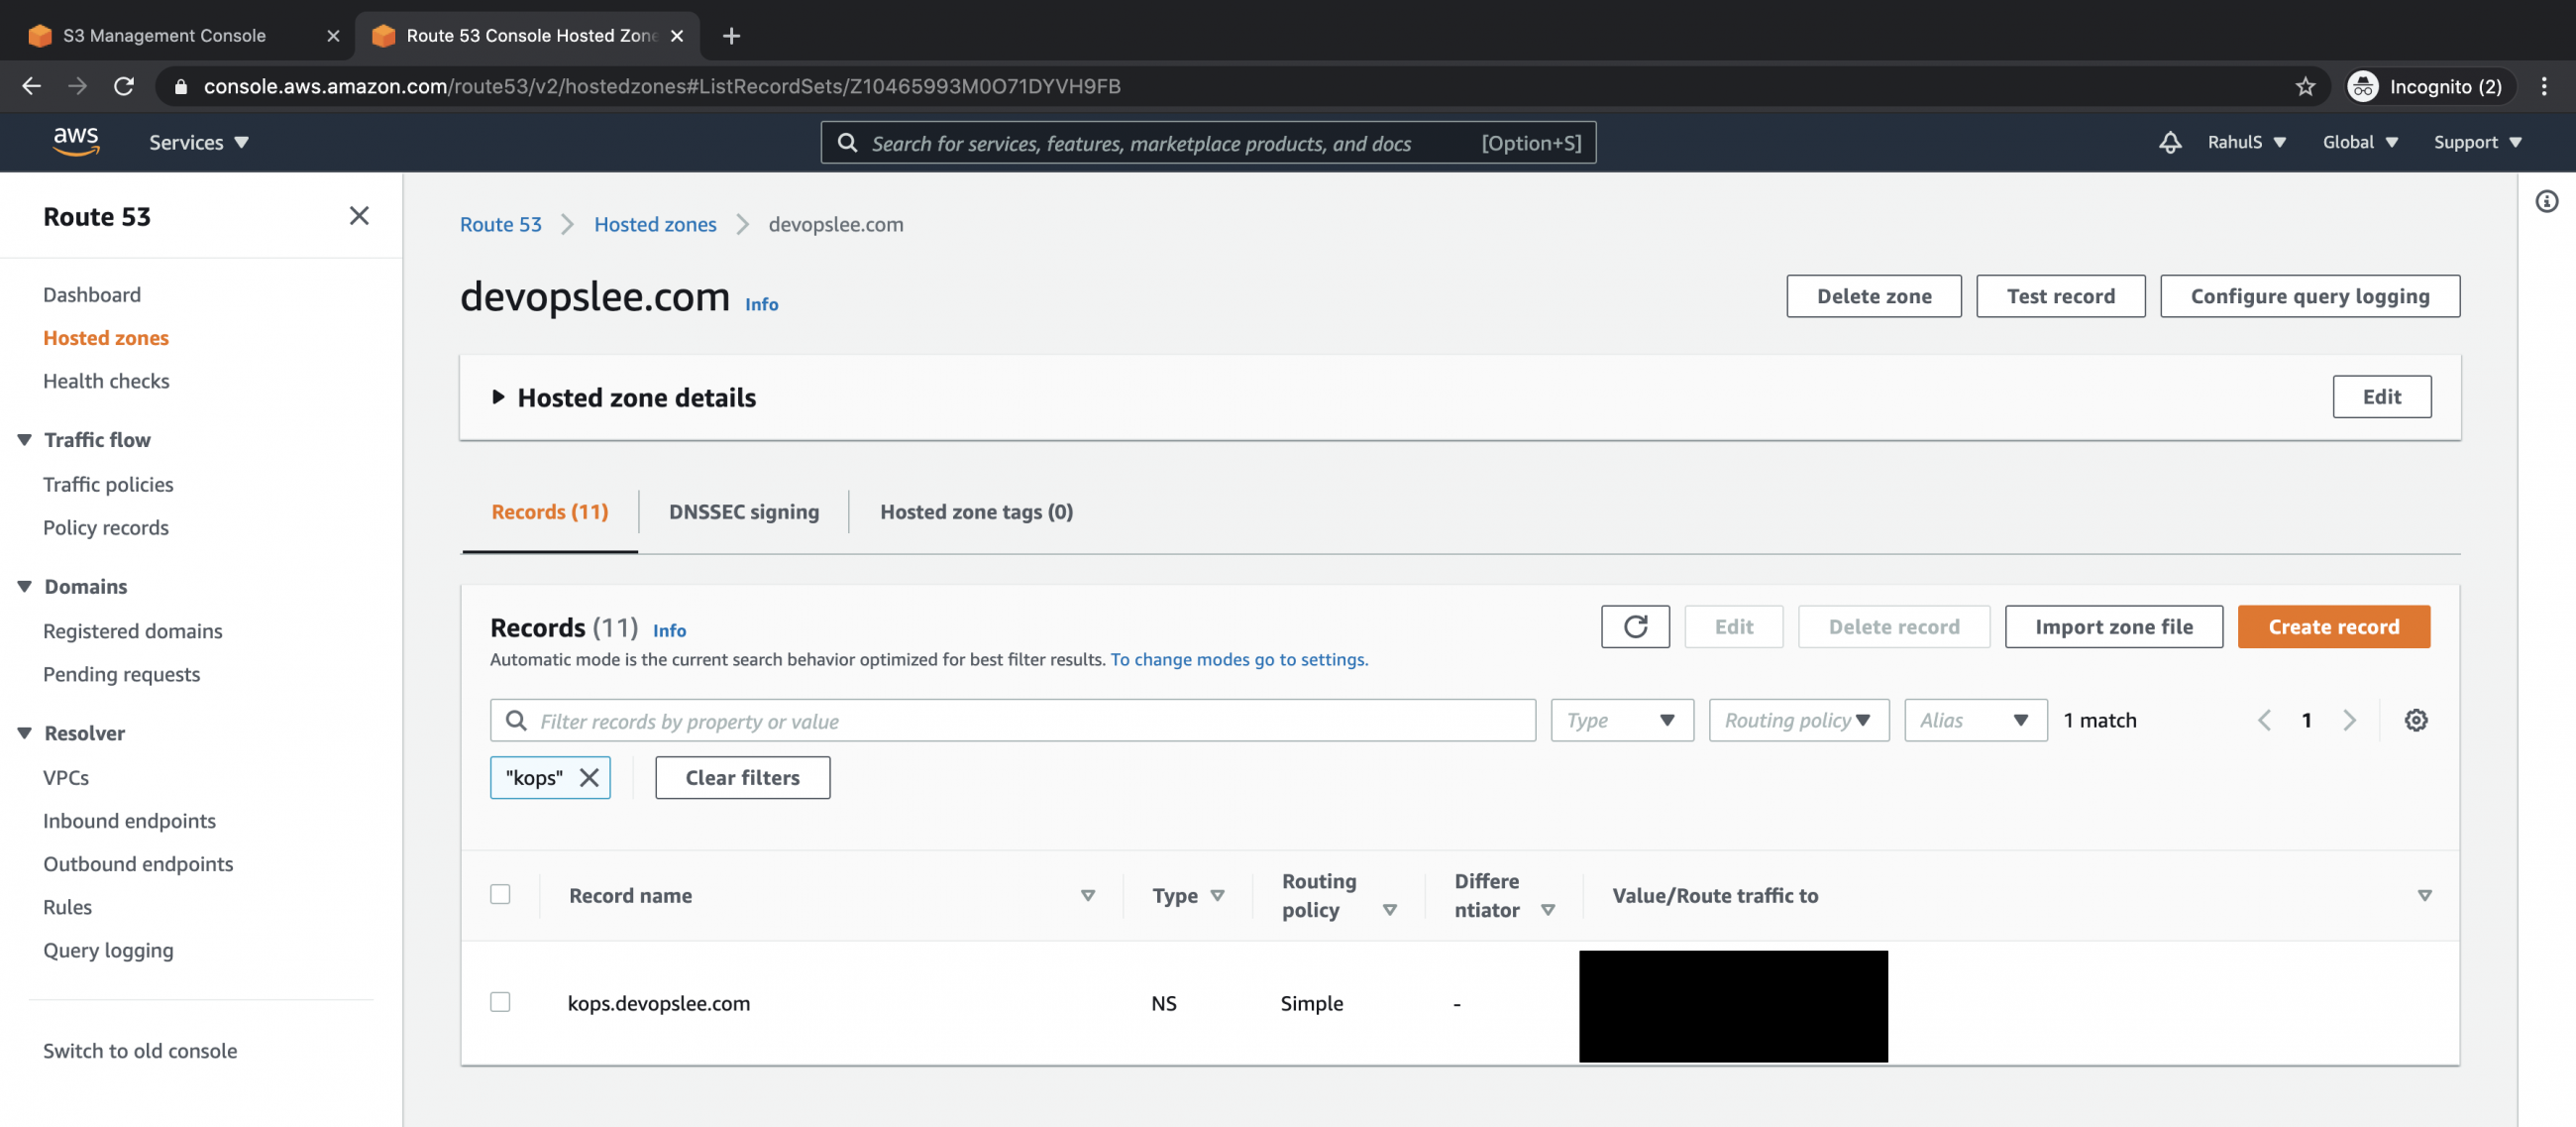
Task: Click the AWS home logo
Action: click(x=75, y=142)
